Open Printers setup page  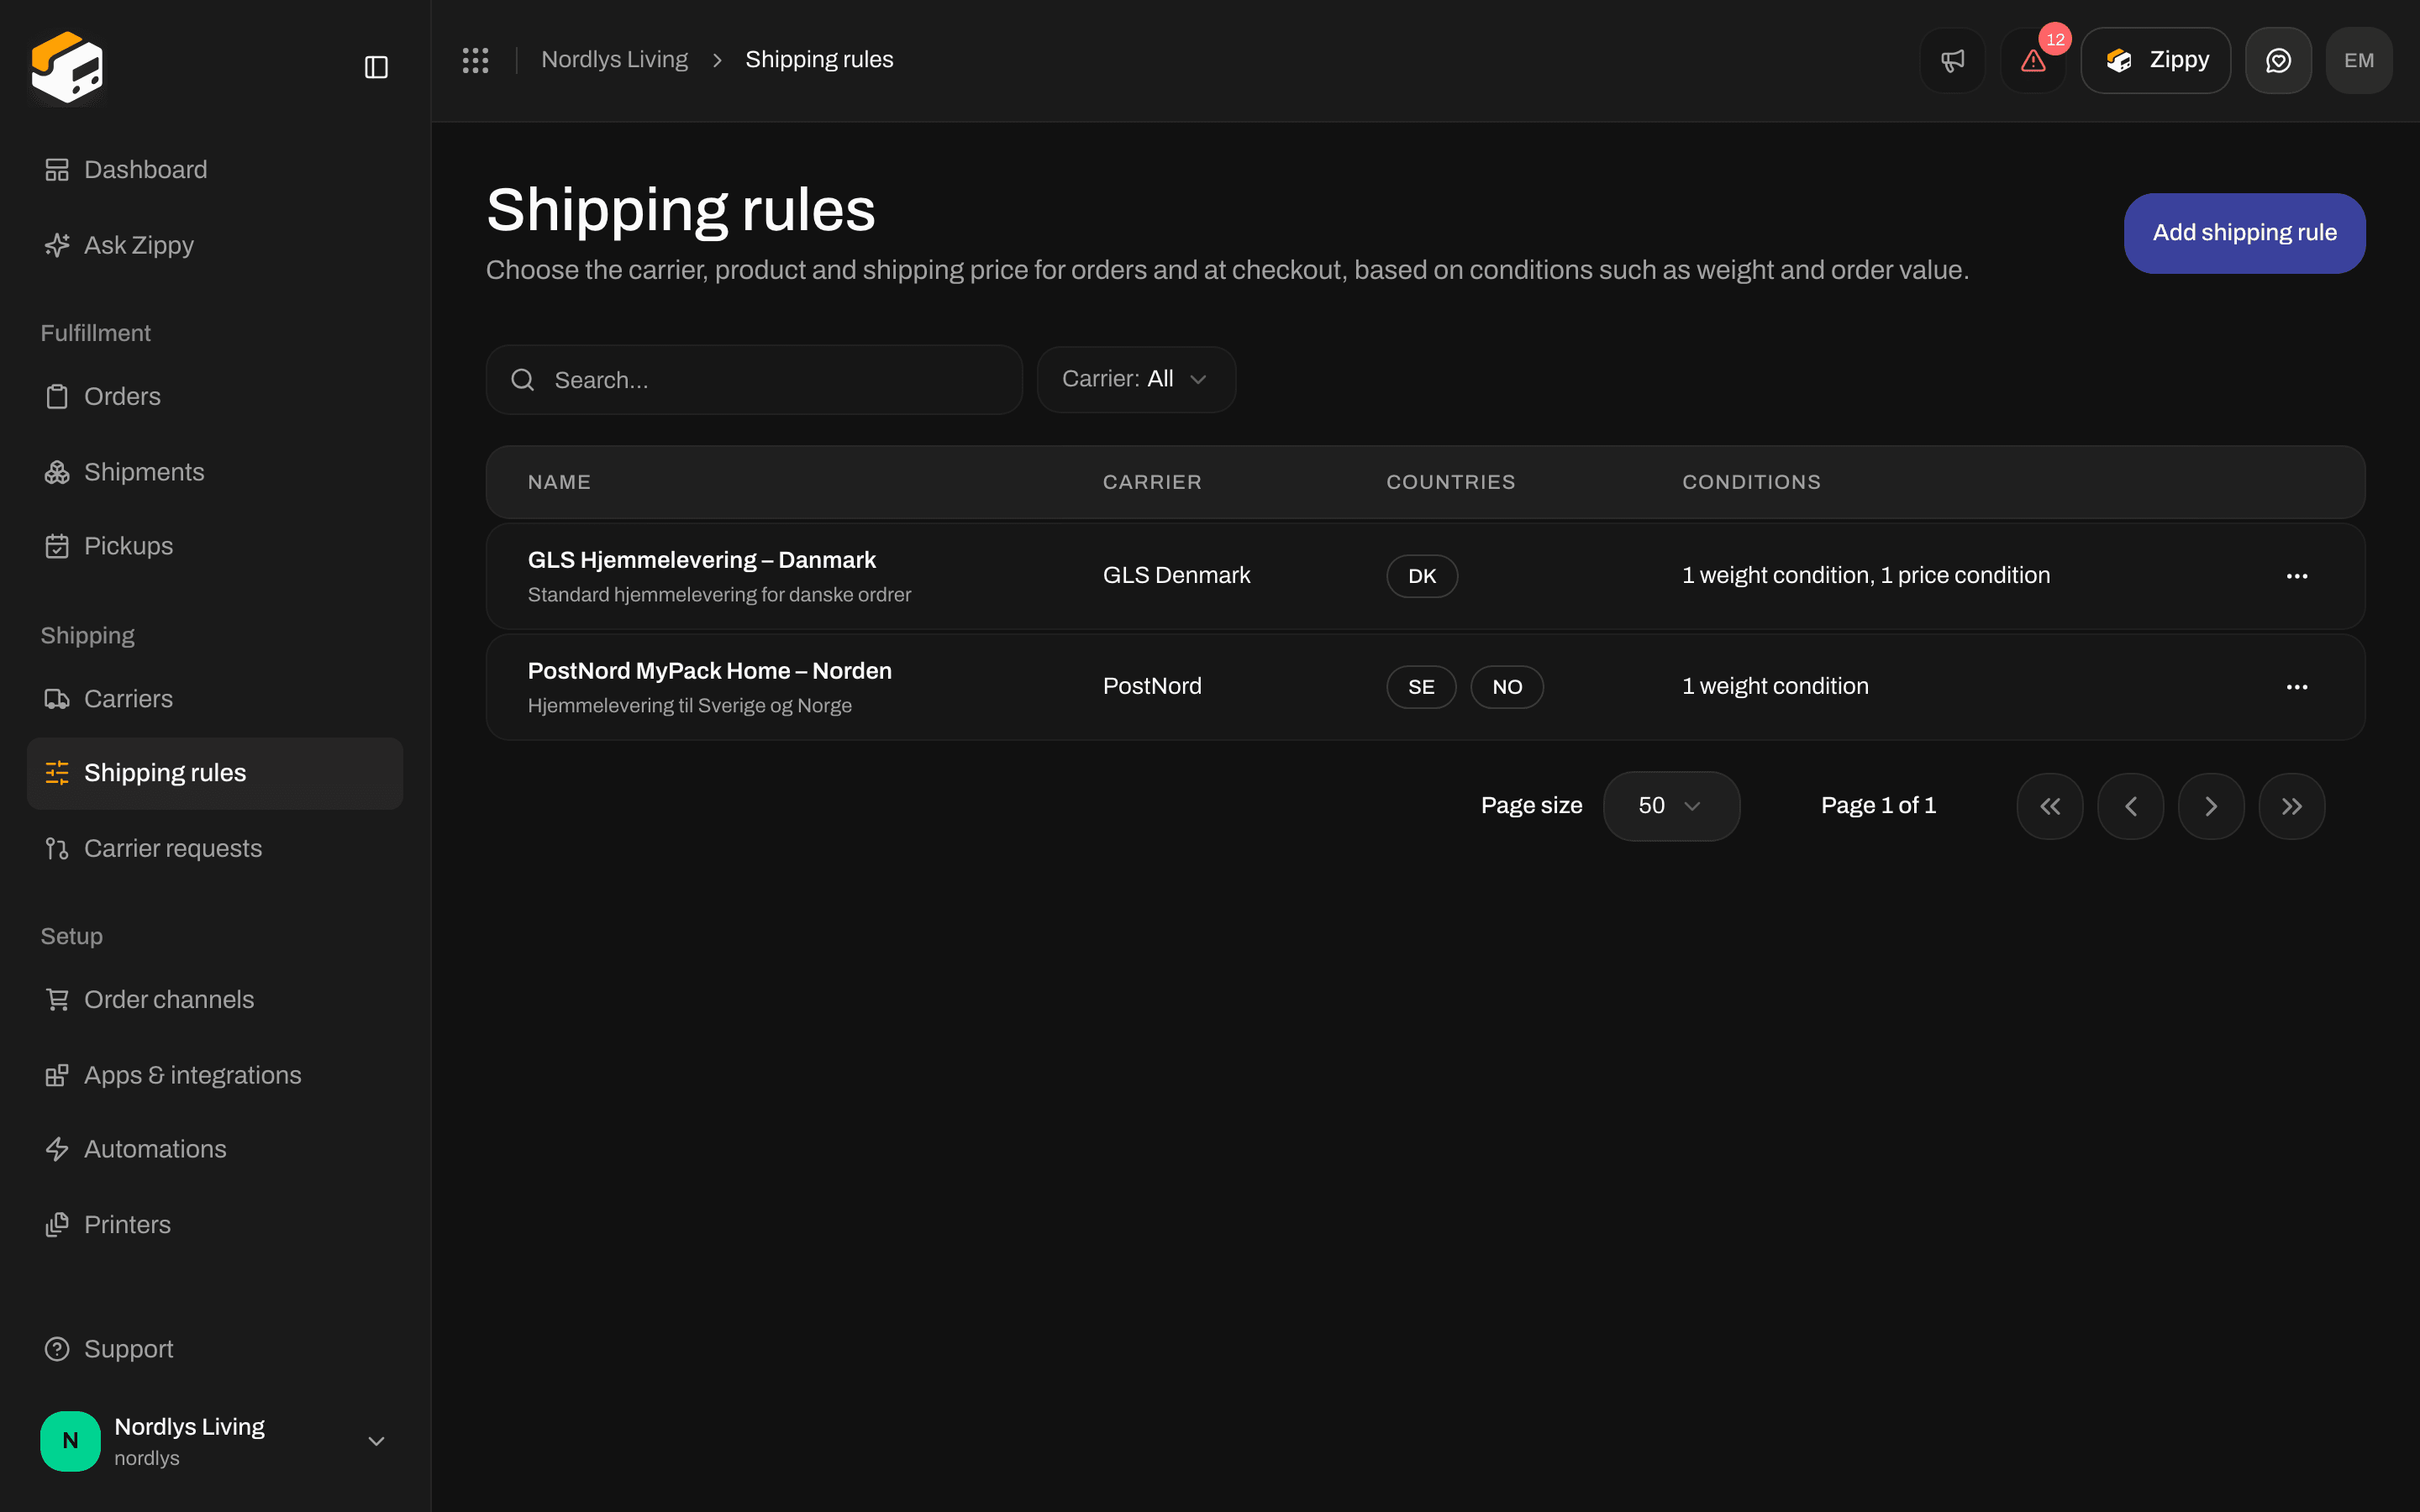point(215,1225)
